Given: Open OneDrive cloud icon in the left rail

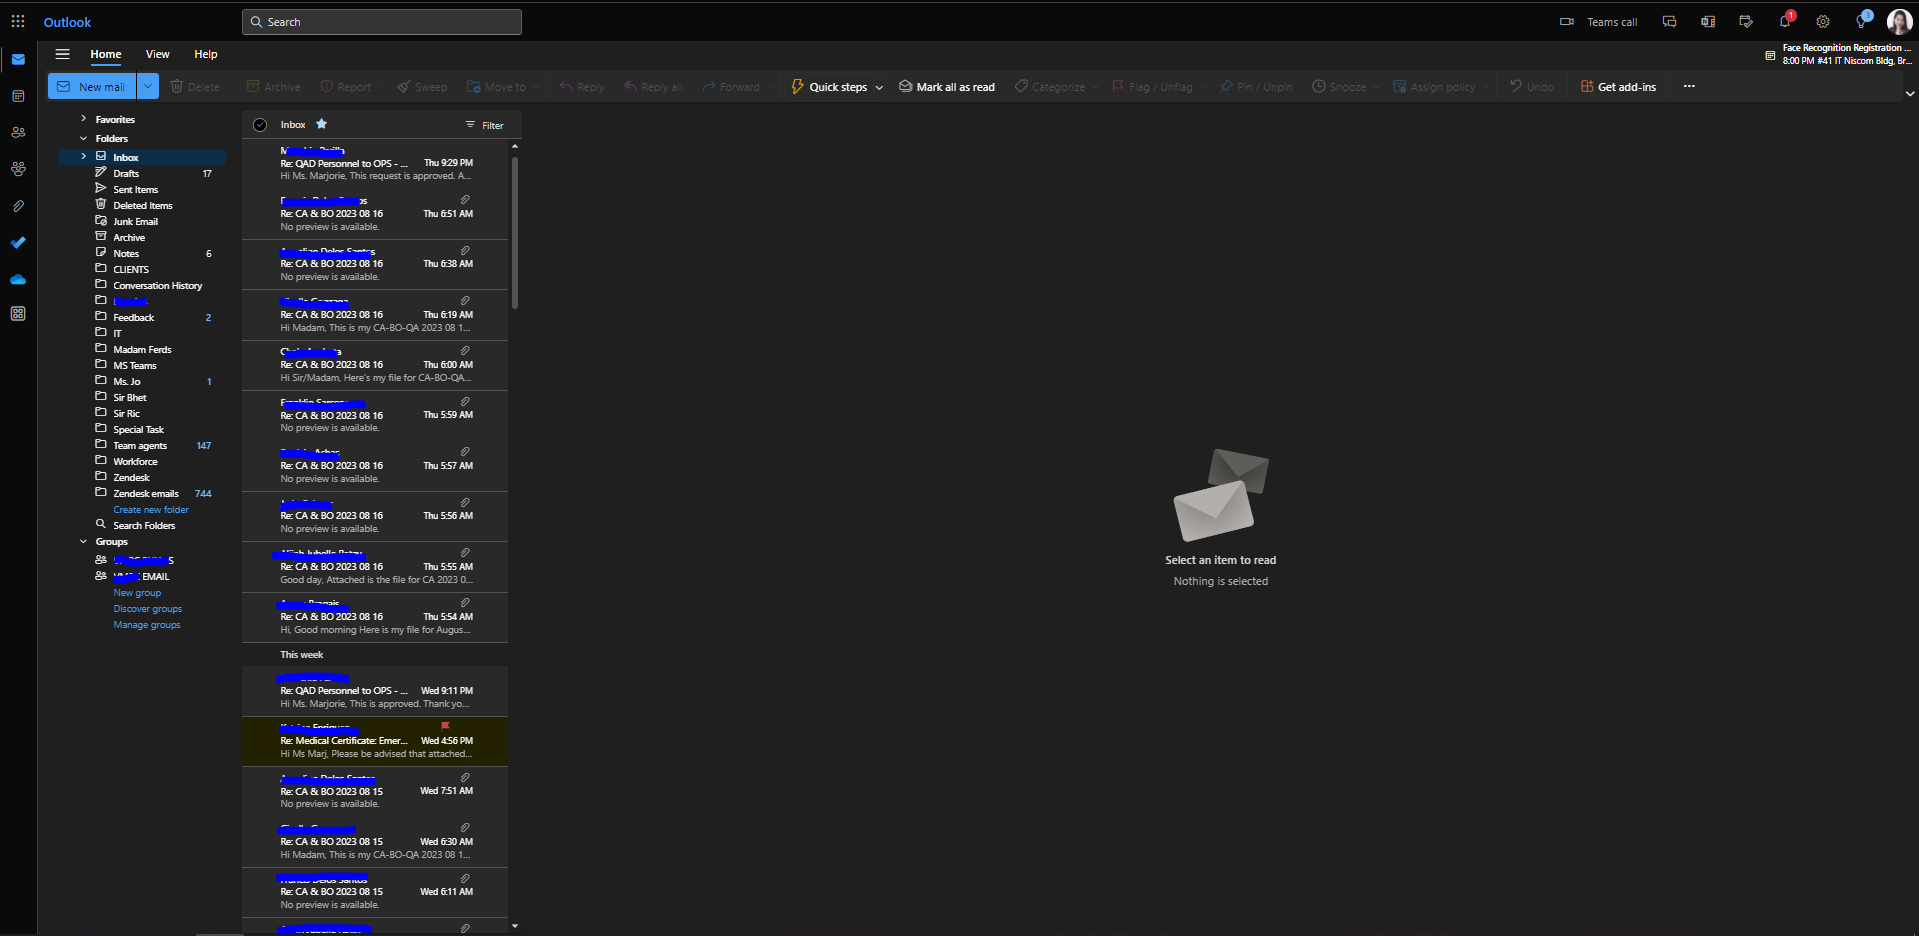Looking at the screenshot, I should click(x=18, y=279).
